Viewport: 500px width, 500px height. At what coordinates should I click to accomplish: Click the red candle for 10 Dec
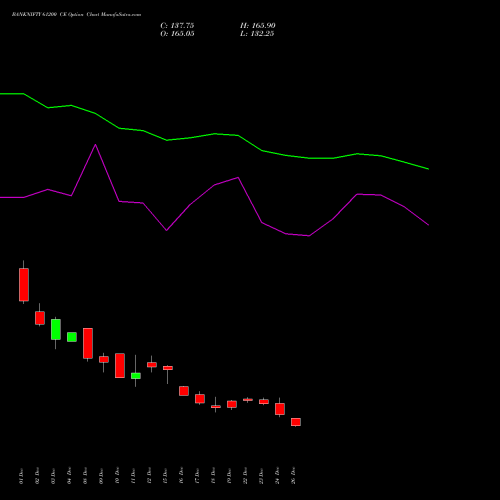pos(120,365)
